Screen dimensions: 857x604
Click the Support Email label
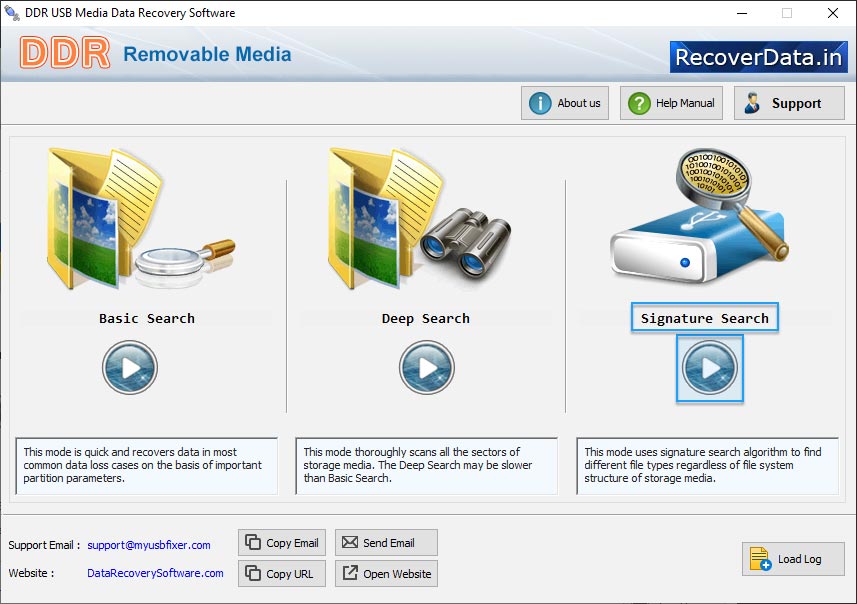[x=44, y=545]
